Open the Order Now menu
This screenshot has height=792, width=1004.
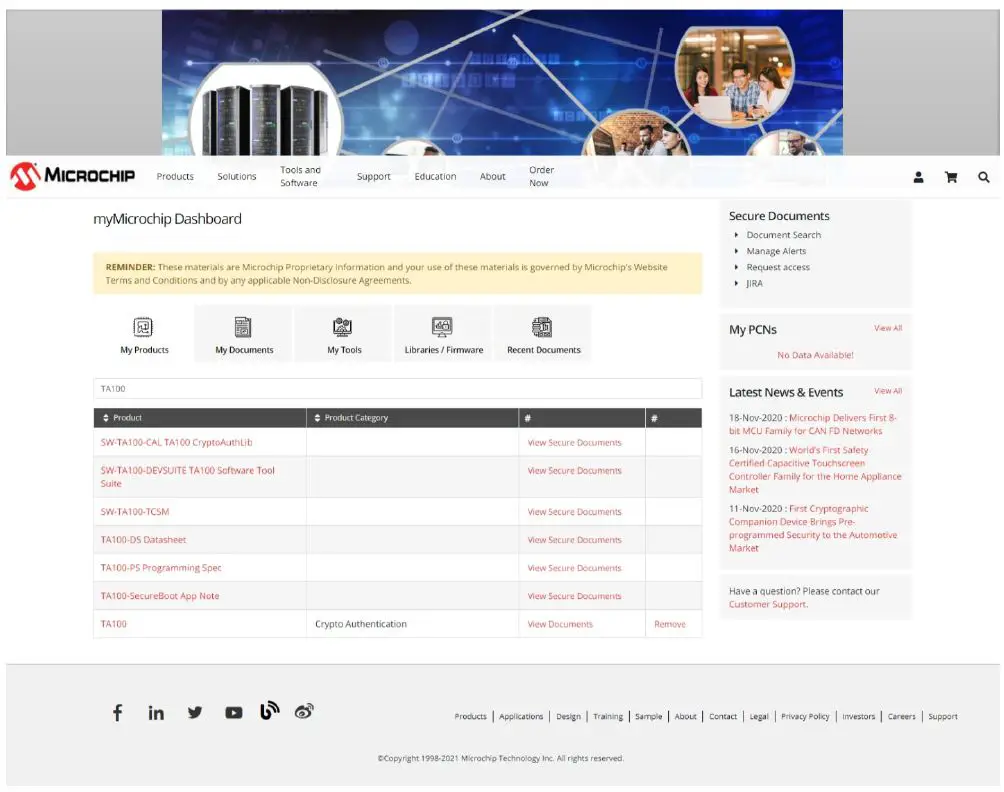pos(541,176)
